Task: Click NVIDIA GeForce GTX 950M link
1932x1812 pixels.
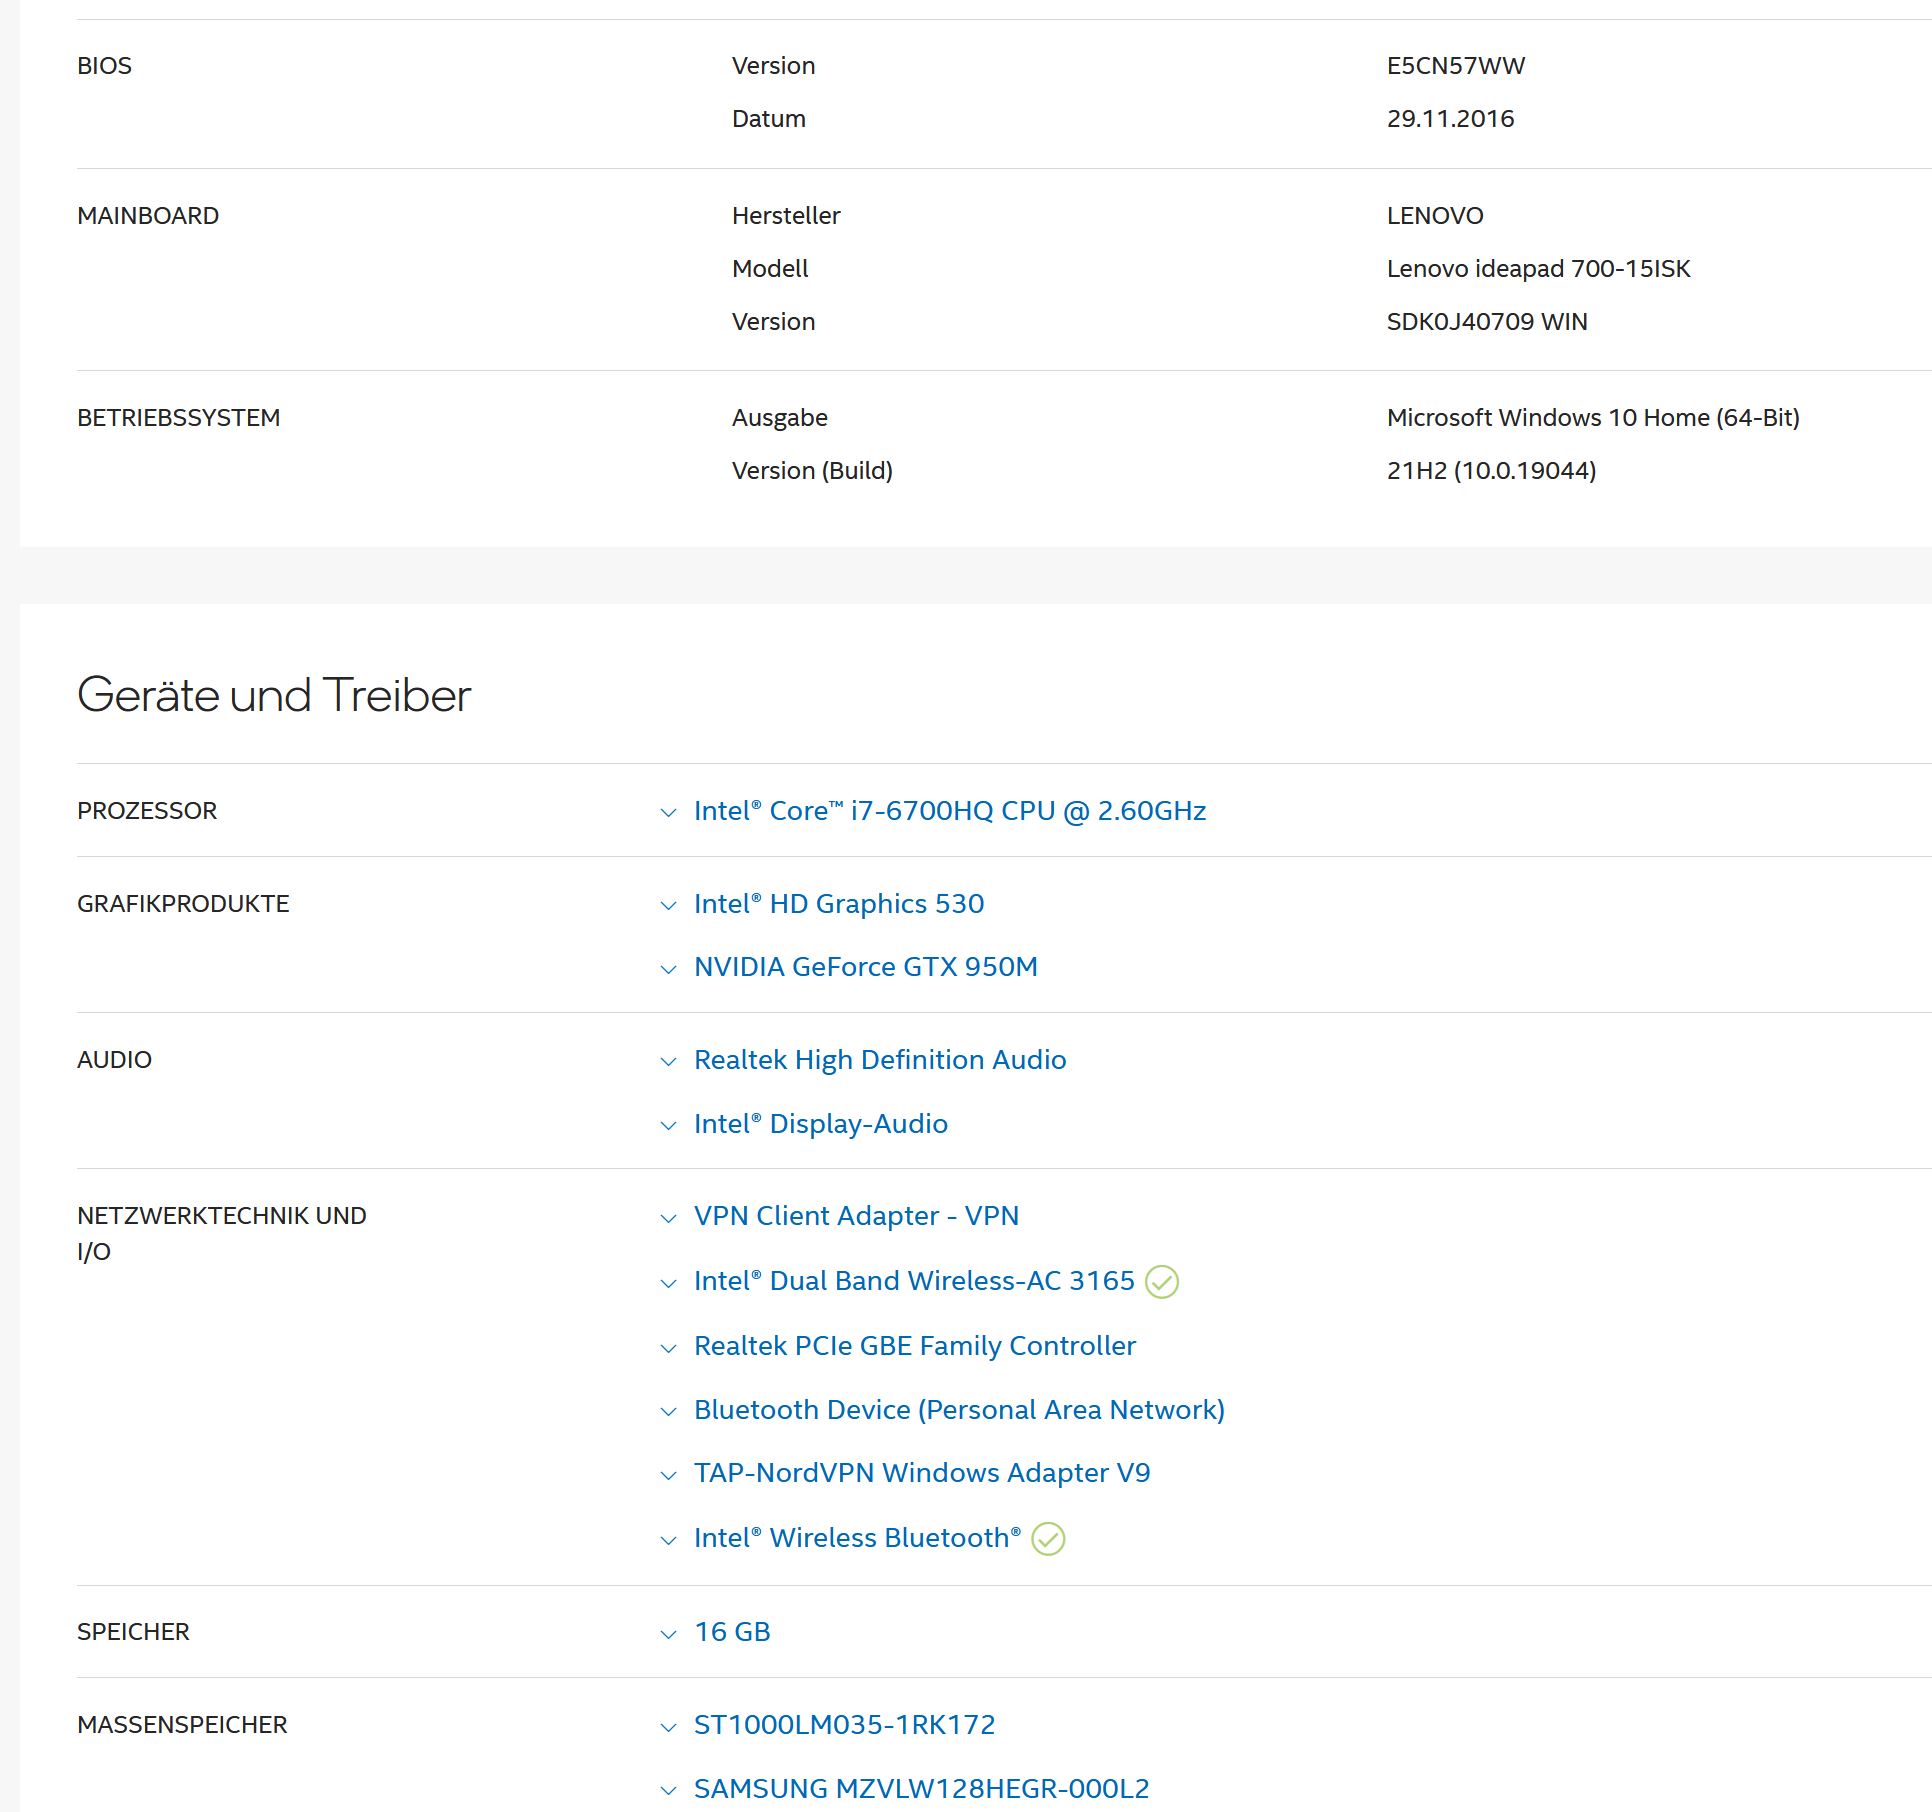Action: click(x=865, y=967)
